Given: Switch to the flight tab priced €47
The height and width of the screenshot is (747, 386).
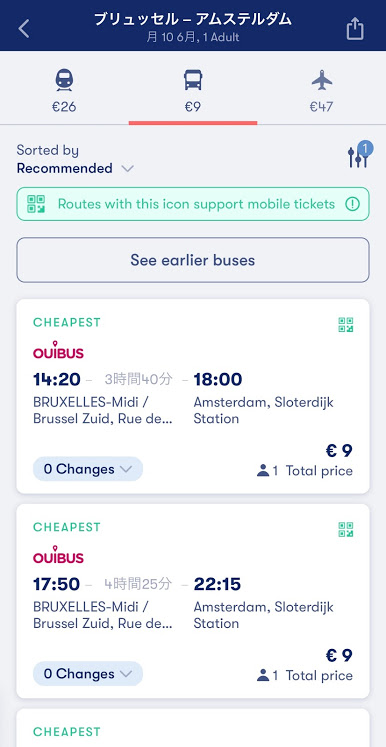Looking at the screenshot, I should coord(322,91).
